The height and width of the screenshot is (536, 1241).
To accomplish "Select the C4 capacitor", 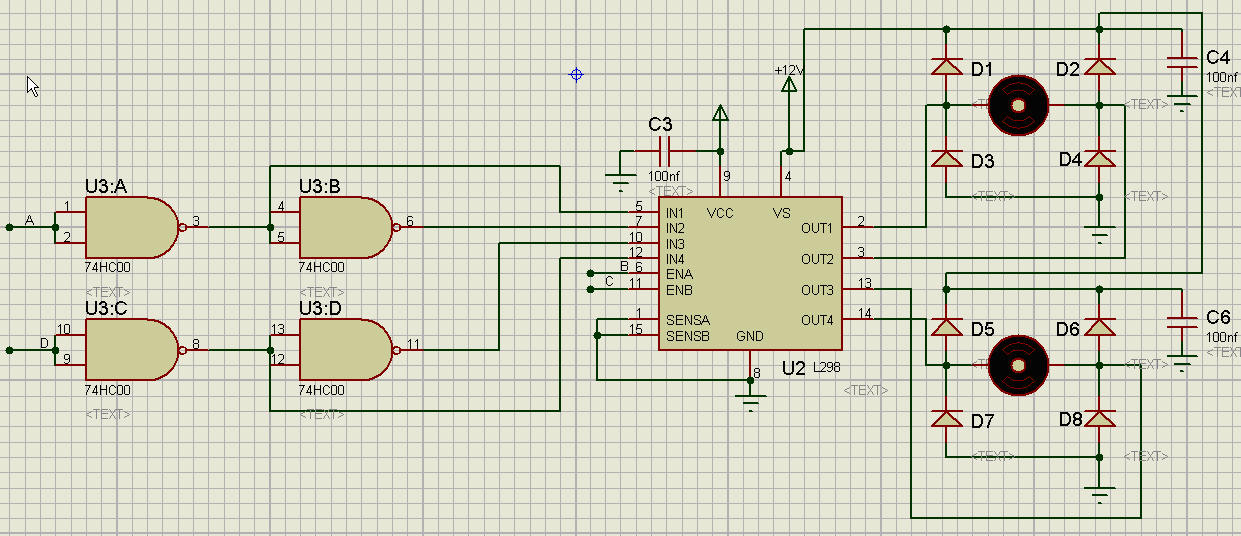I will [x=1183, y=63].
